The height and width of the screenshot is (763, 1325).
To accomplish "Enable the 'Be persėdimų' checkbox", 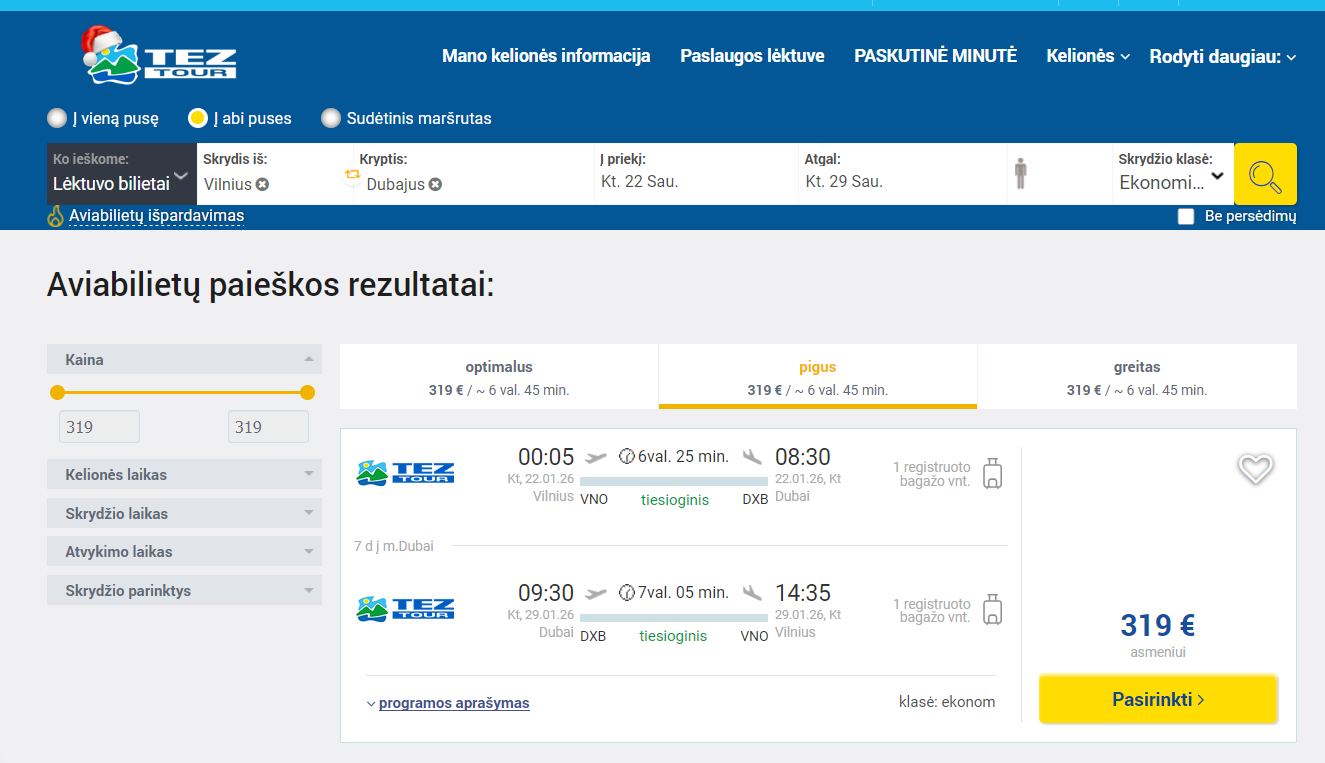I will [1186, 216].
